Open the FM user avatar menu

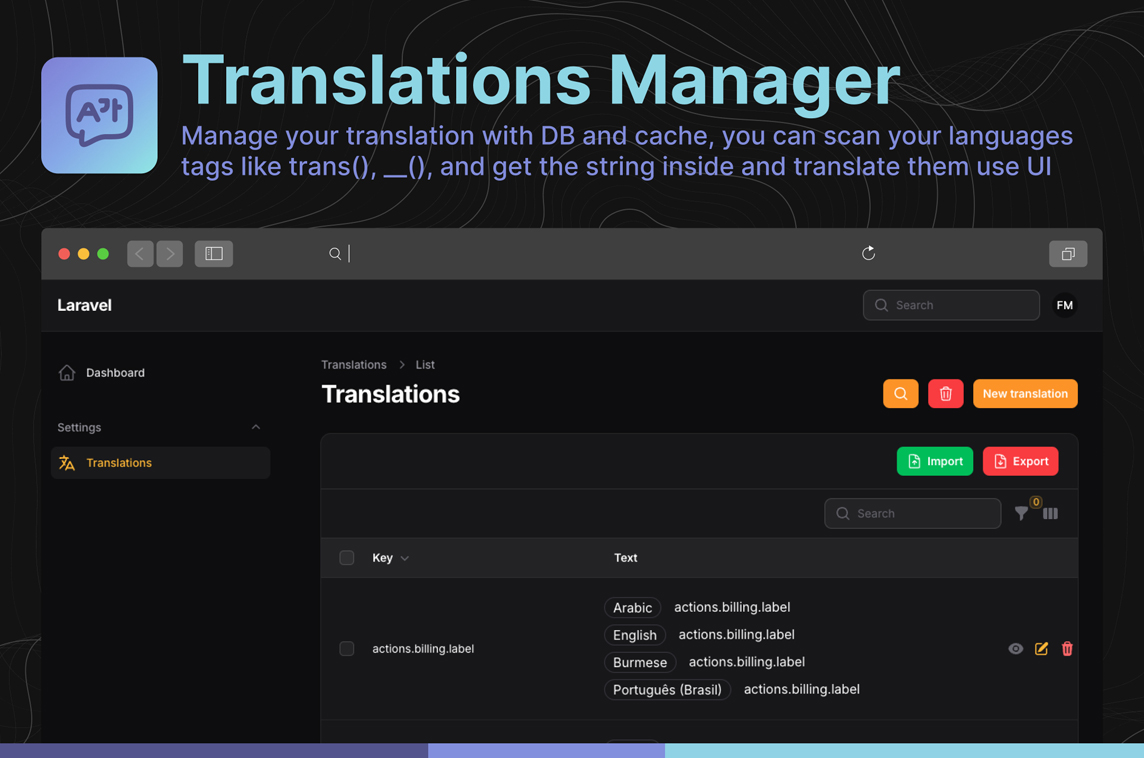(1065, 306)
